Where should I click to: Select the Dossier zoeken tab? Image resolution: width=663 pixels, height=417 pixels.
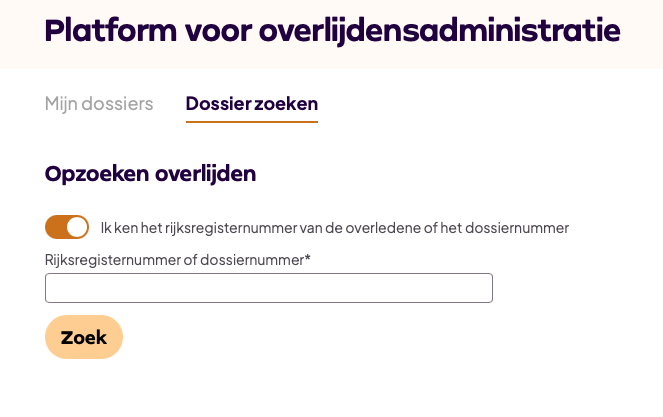252,103
